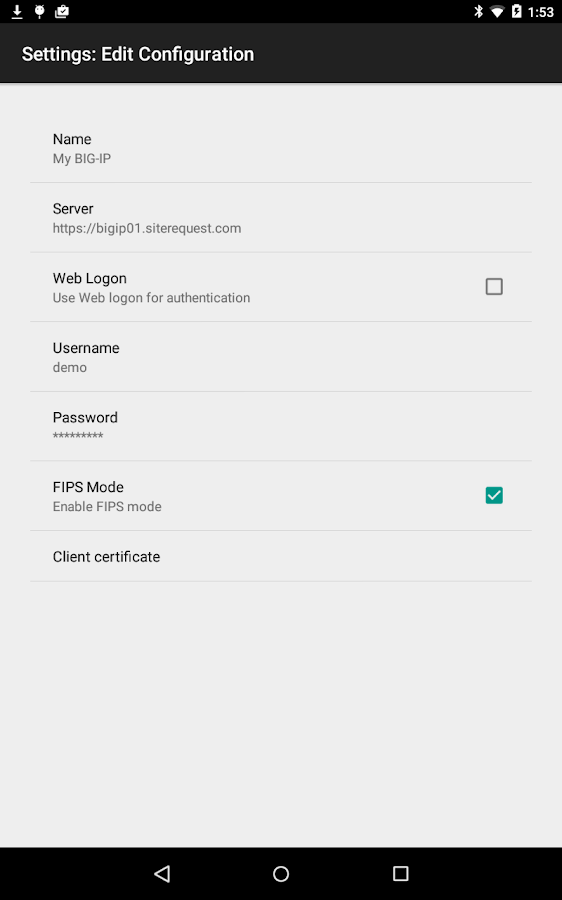Image resolution: width=562 pixels, height=900 pixels.
Task: Edit the Name setting My BIG-IP
Action: [281, 148]
